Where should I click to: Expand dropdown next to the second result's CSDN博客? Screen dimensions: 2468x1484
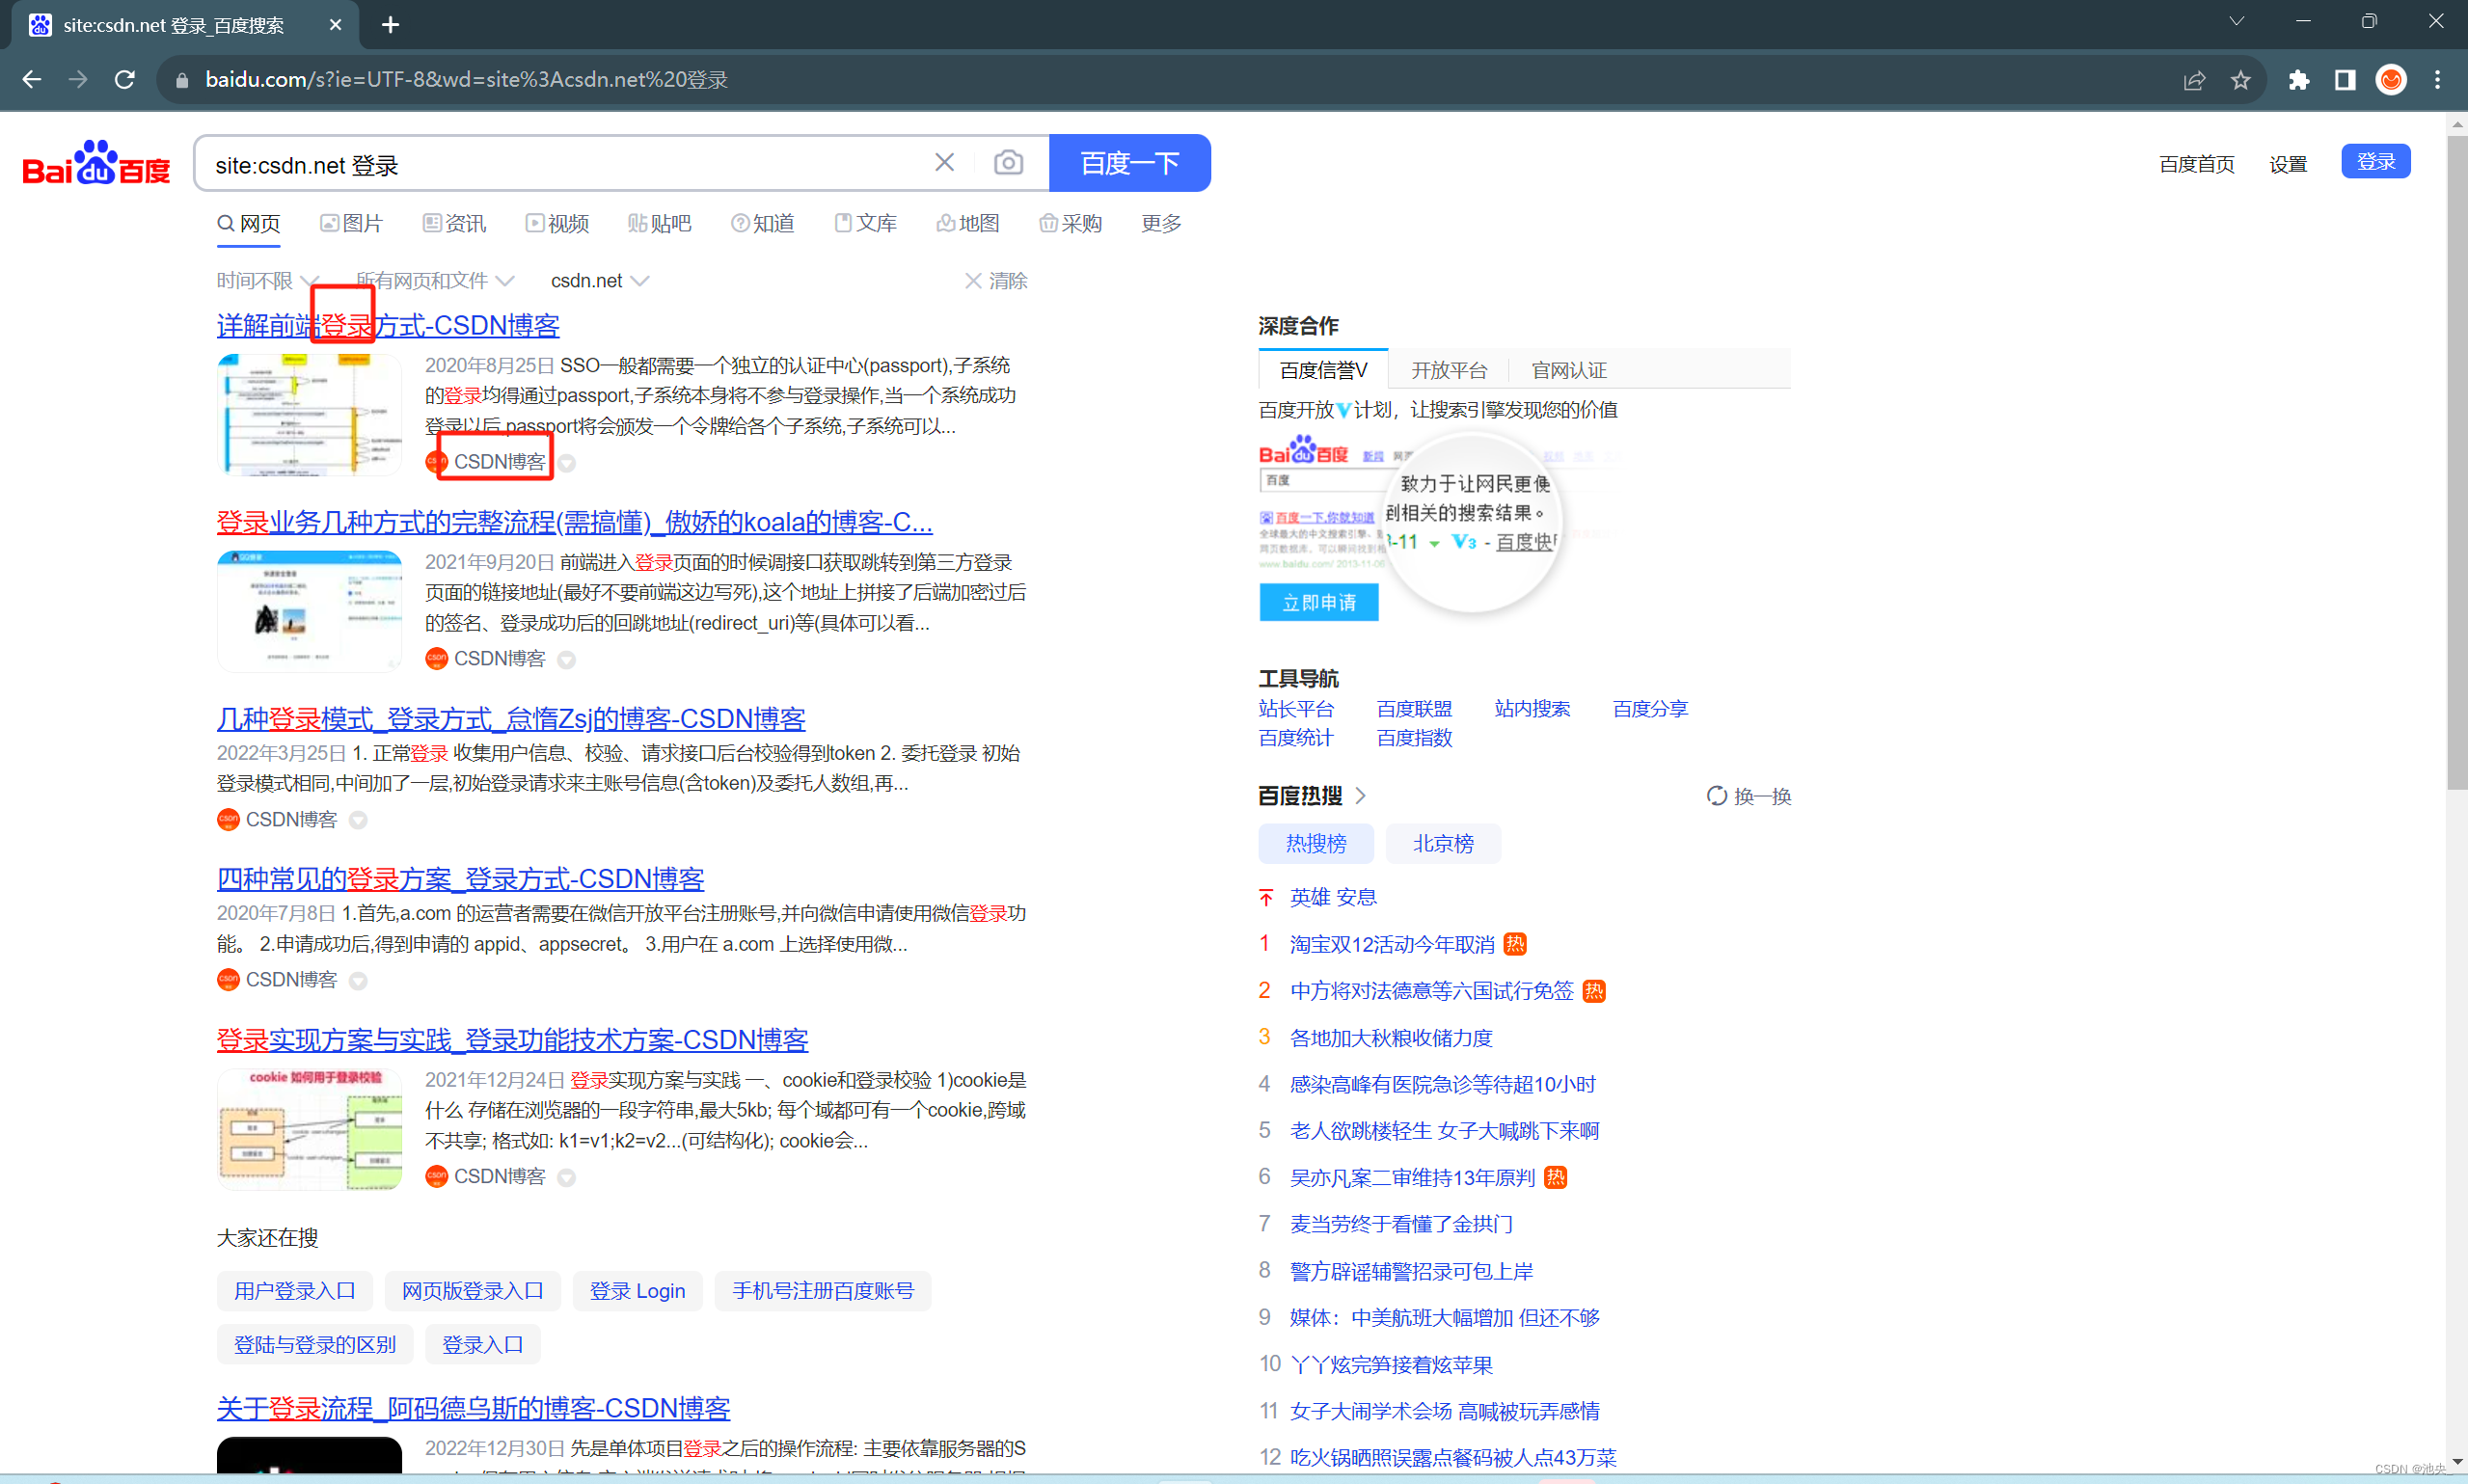566,660
